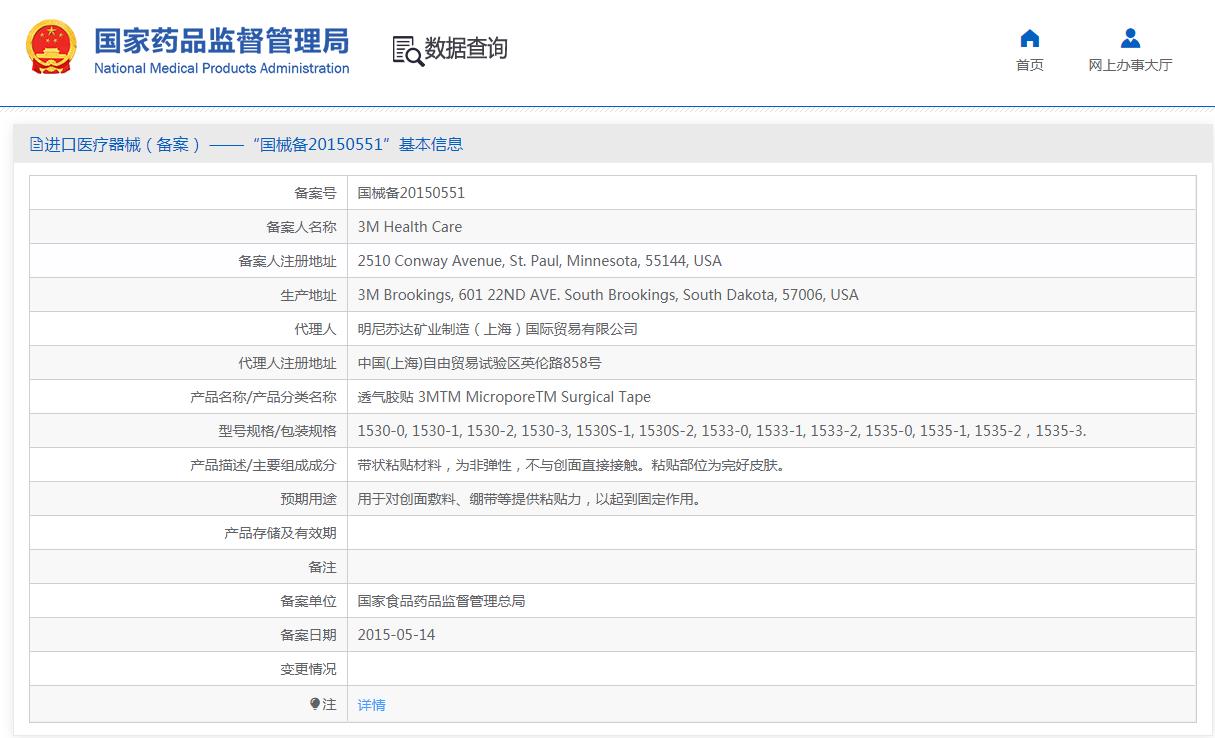1215x738 pixels.
Task: Go to 首页 via the home icon
Action: coord(1029,38)
